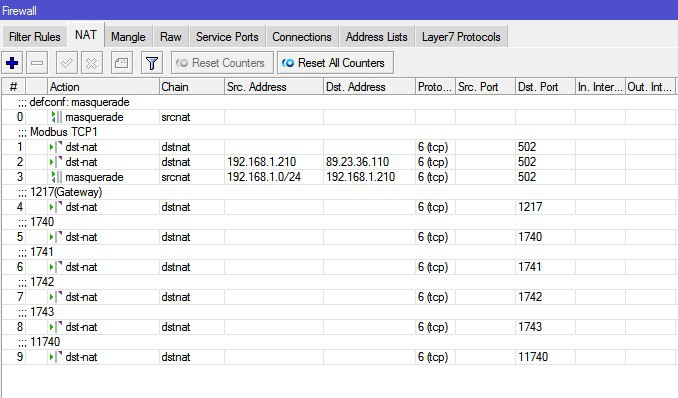Viewport: 678px width, 398px height.
Task: Select the '11740' comment row
Action: pos(339,342)
